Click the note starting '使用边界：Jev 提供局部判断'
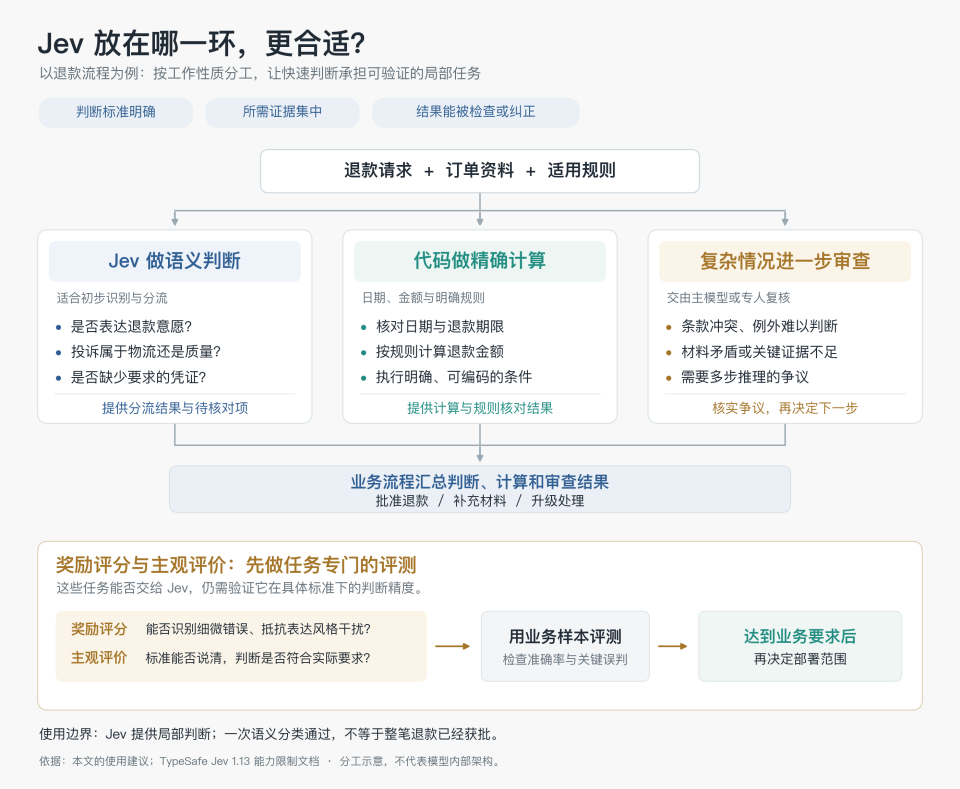Screen dimensions: 960x789 pos(271,734)
